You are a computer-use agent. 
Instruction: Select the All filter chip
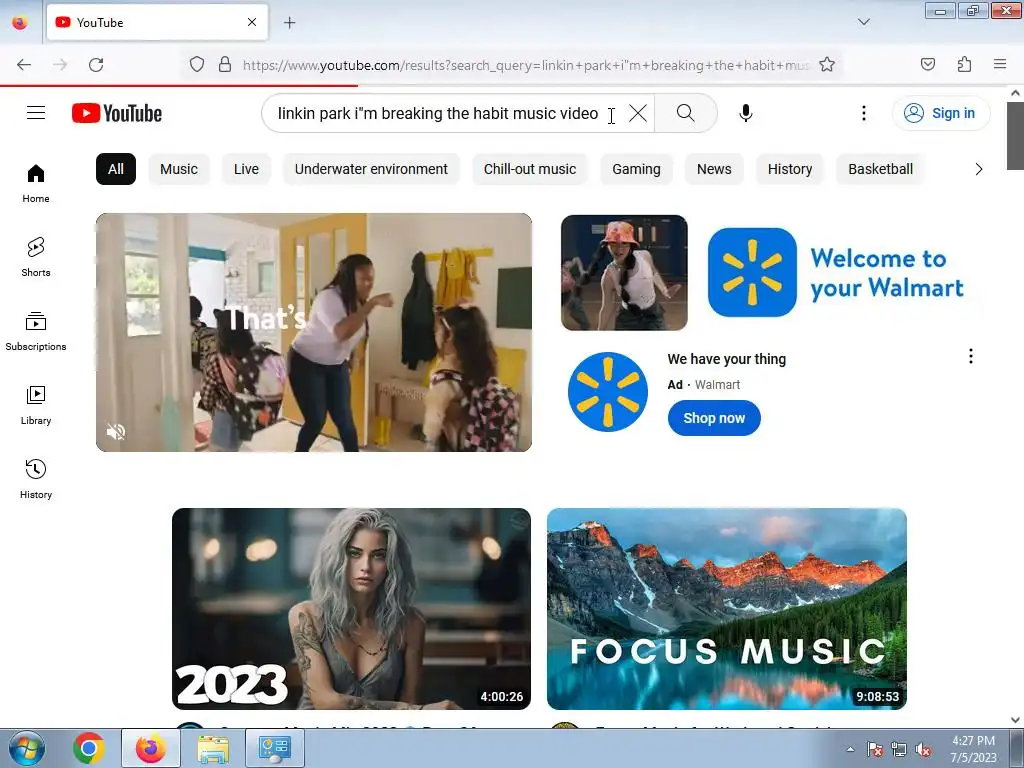pos(116,169)
